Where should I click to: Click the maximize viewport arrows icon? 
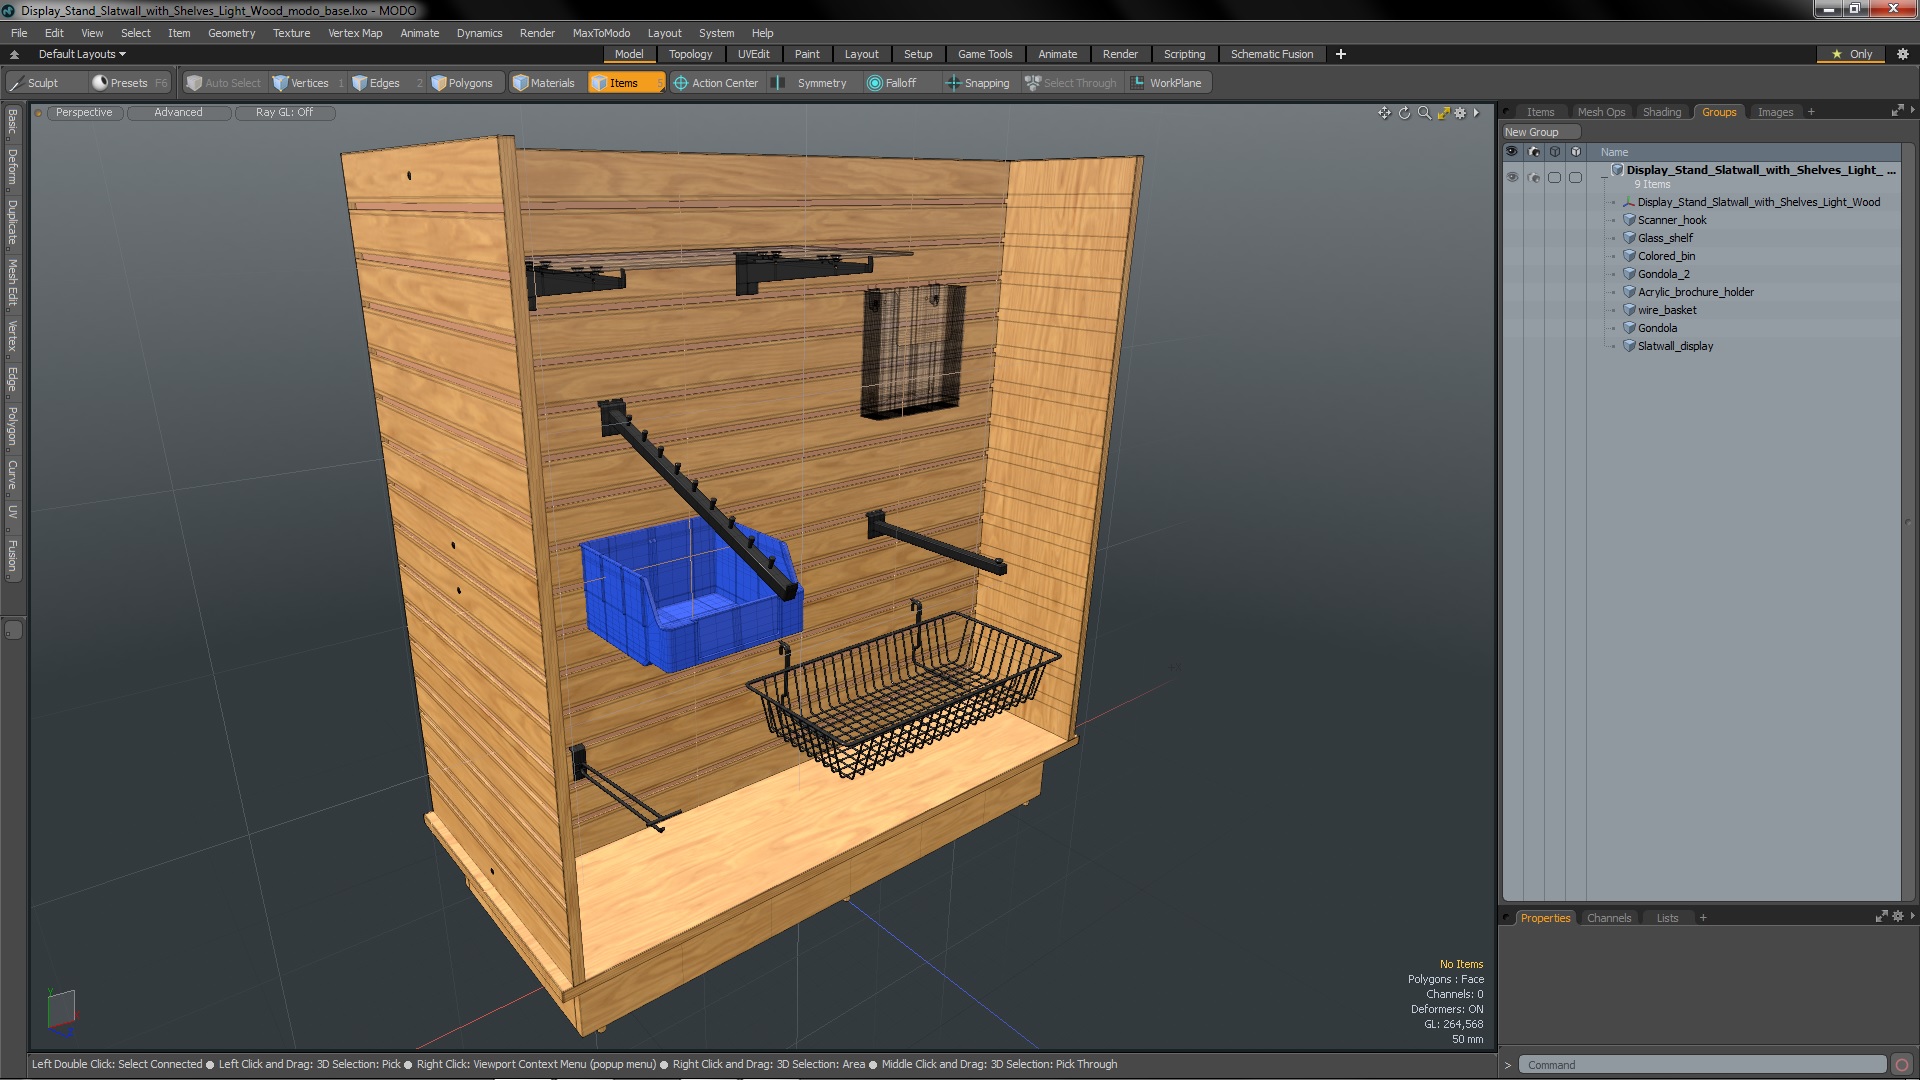point(1443,113)
